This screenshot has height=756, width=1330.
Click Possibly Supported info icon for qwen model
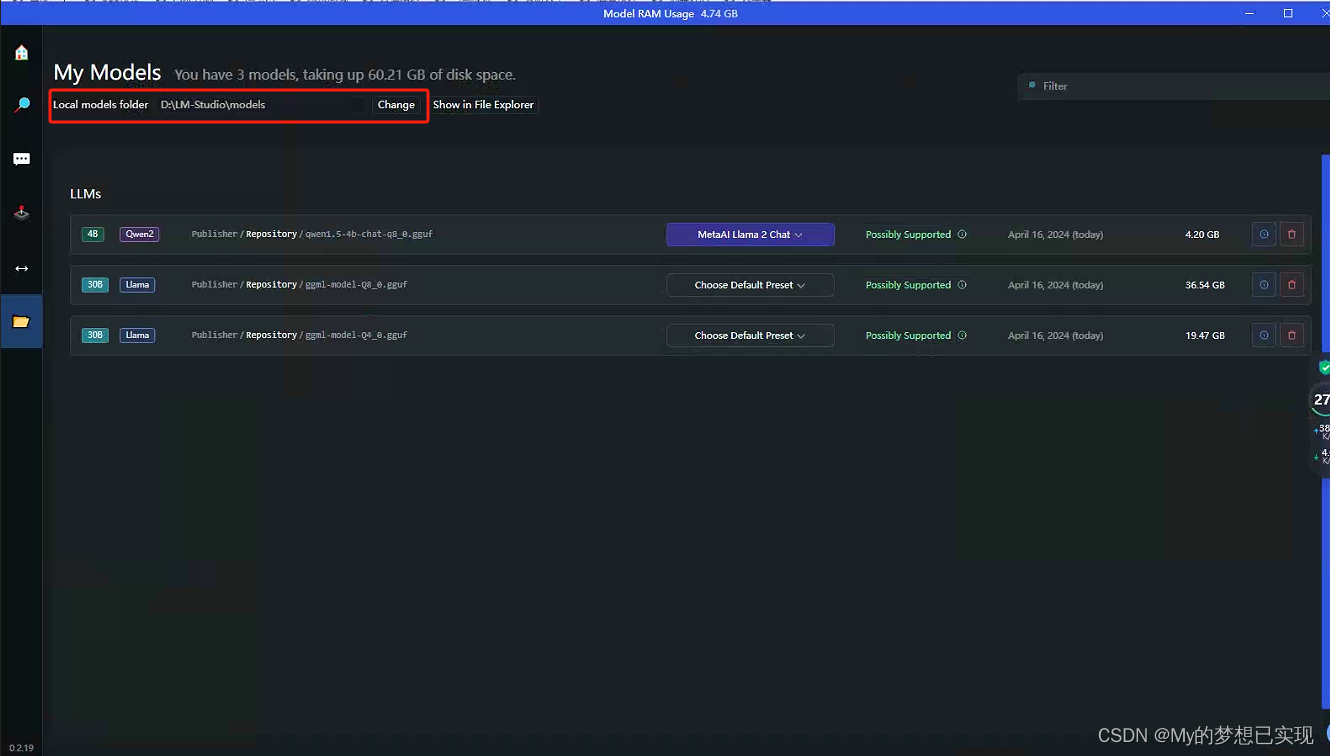[x=962, y=235]
